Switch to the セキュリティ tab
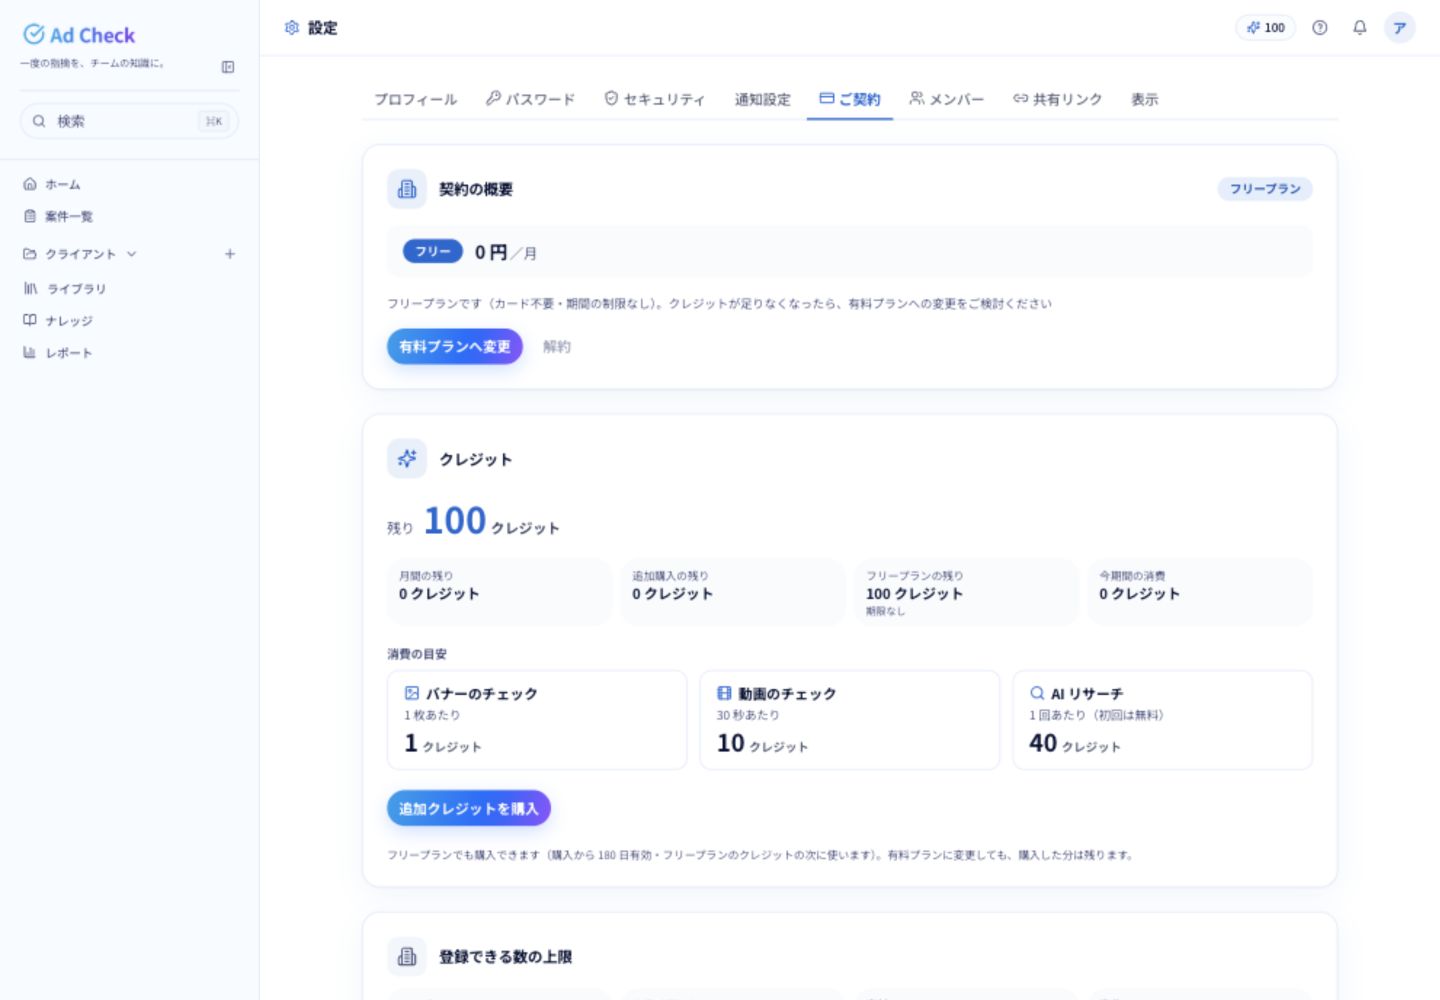This screenshot has height=1000, width=1440. tap(655, 99)
